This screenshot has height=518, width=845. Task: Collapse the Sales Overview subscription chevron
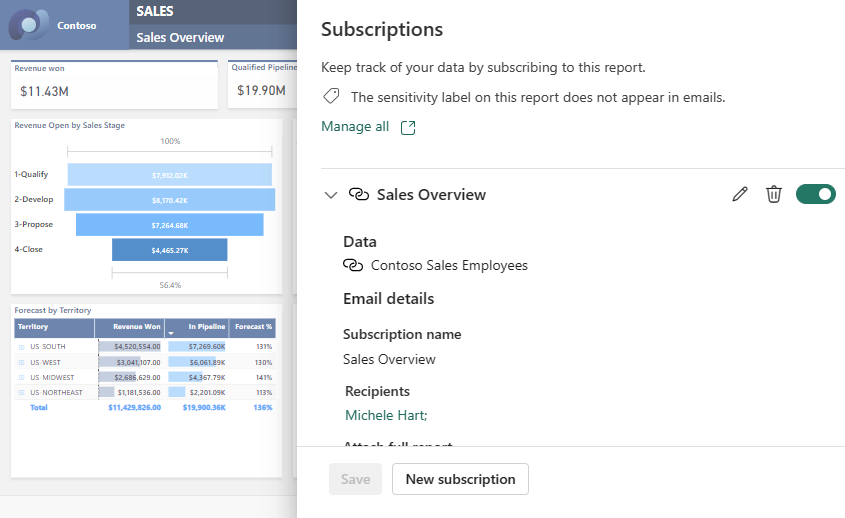click(x=331, y=195)
